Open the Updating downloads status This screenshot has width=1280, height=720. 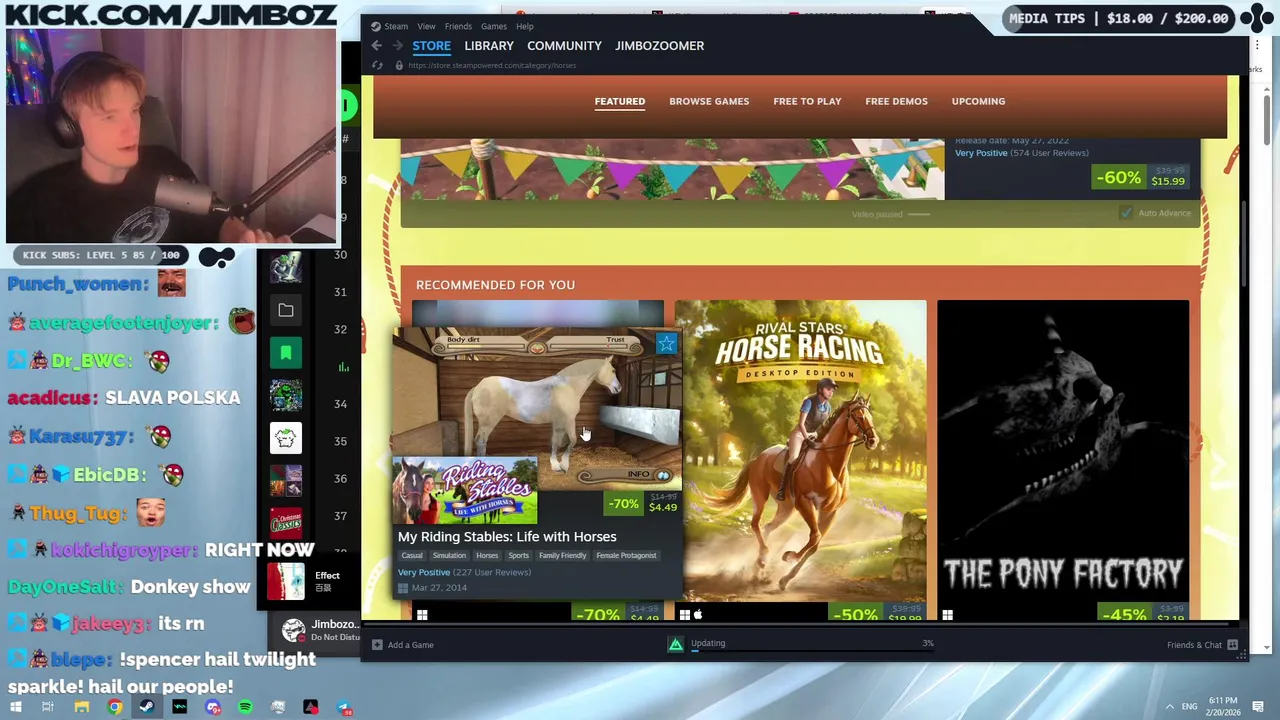708,643
